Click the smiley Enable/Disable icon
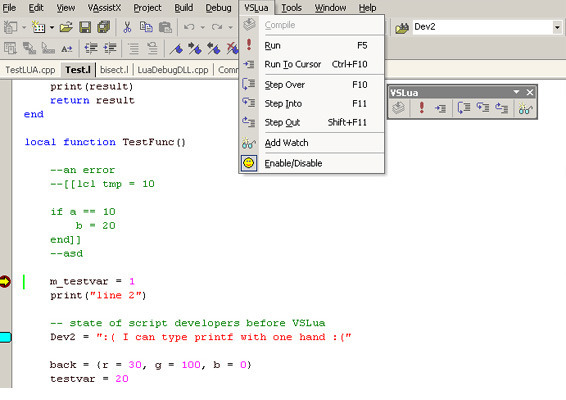This screenshot has width=566, height=400. pyautogui.click(x=249, y=163)
